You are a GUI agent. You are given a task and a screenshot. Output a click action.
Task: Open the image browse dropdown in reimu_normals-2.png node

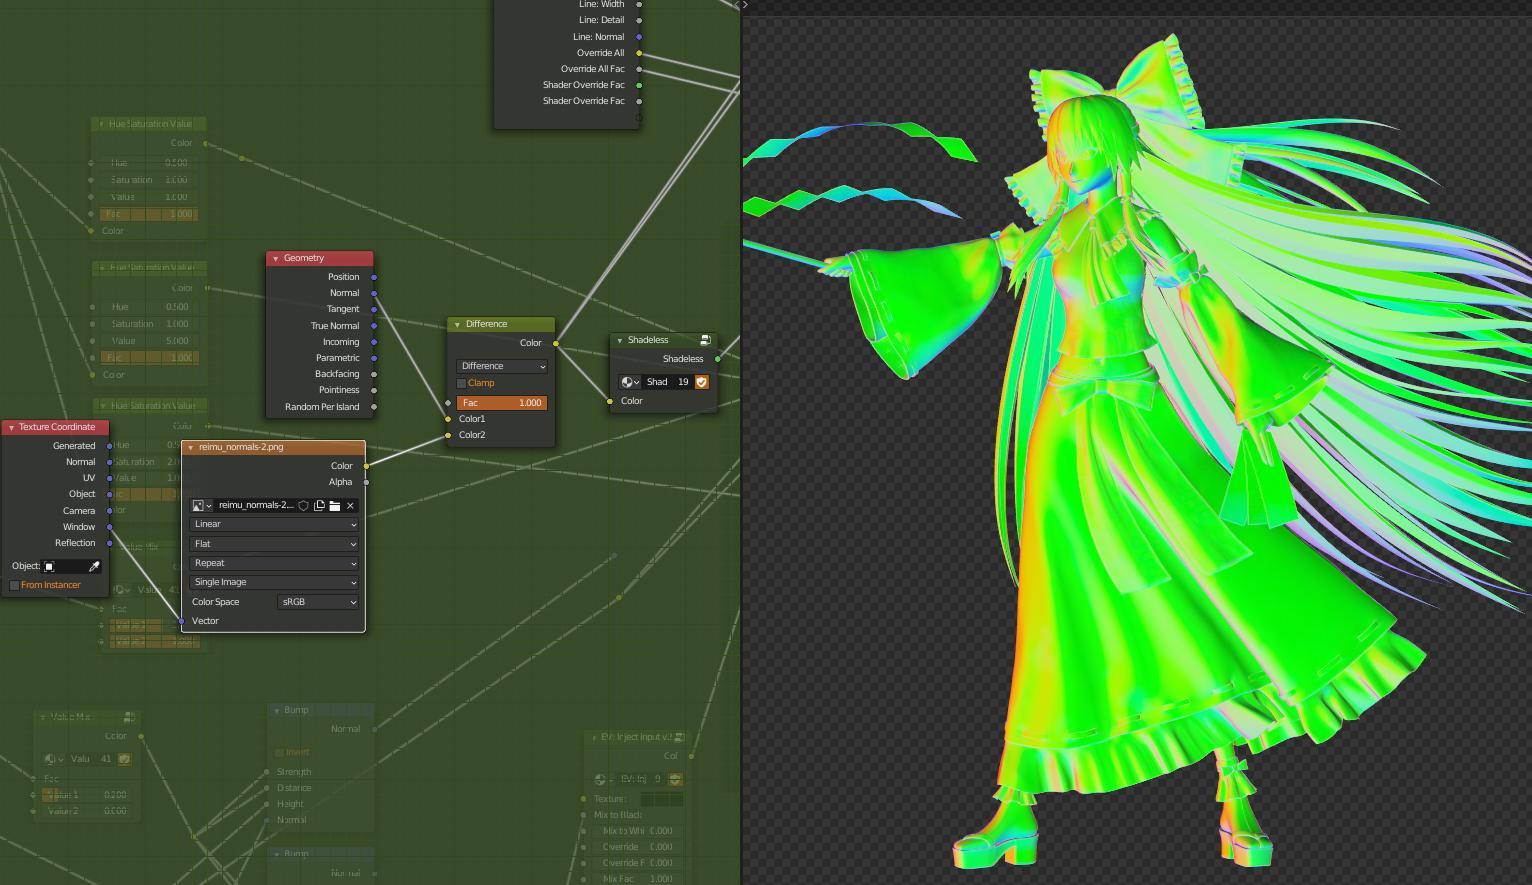(201, 506)
